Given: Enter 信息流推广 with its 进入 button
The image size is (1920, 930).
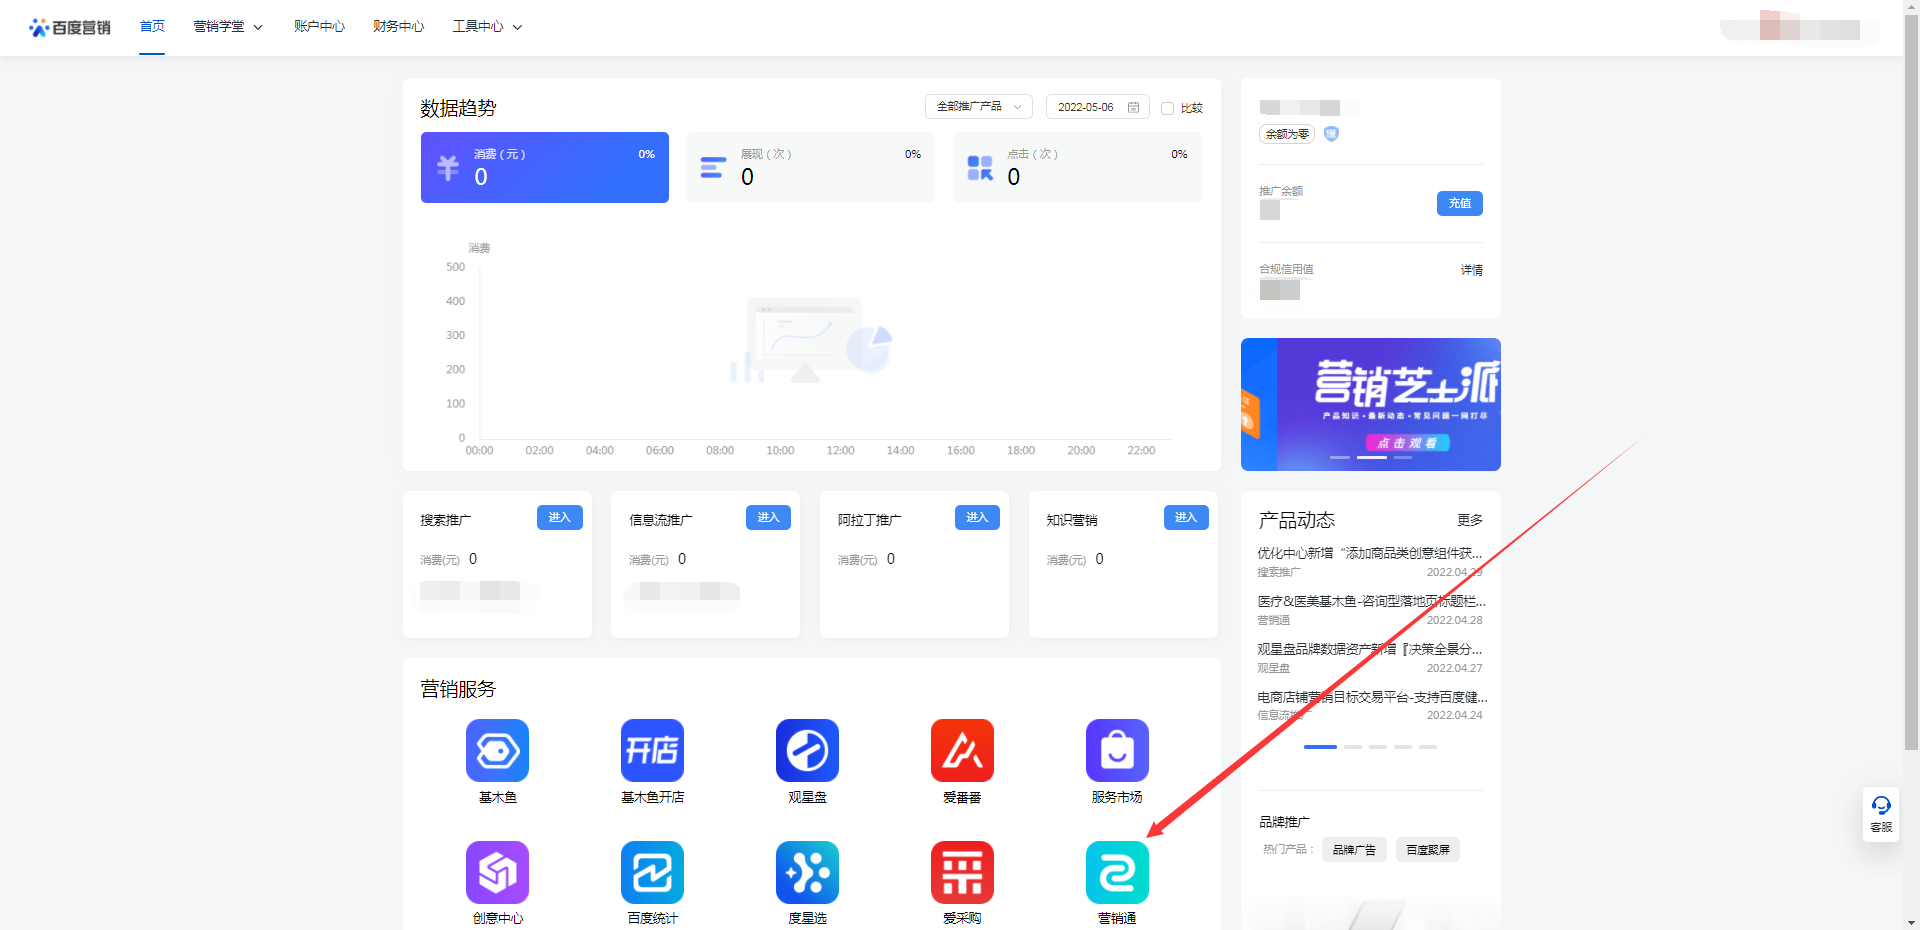Looking at the screenshot, I should (x=768, y=517).
